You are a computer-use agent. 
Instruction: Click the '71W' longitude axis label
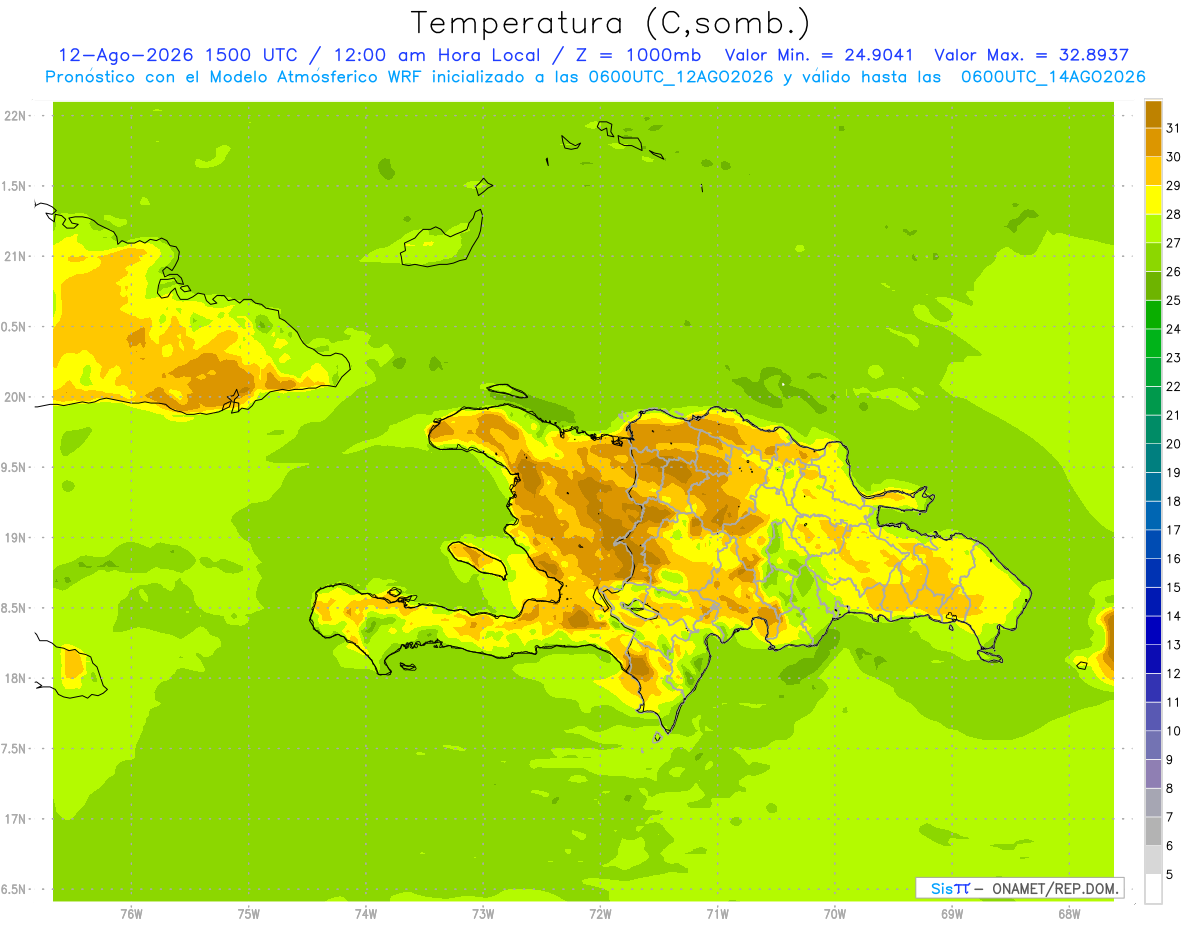[717, 914]
